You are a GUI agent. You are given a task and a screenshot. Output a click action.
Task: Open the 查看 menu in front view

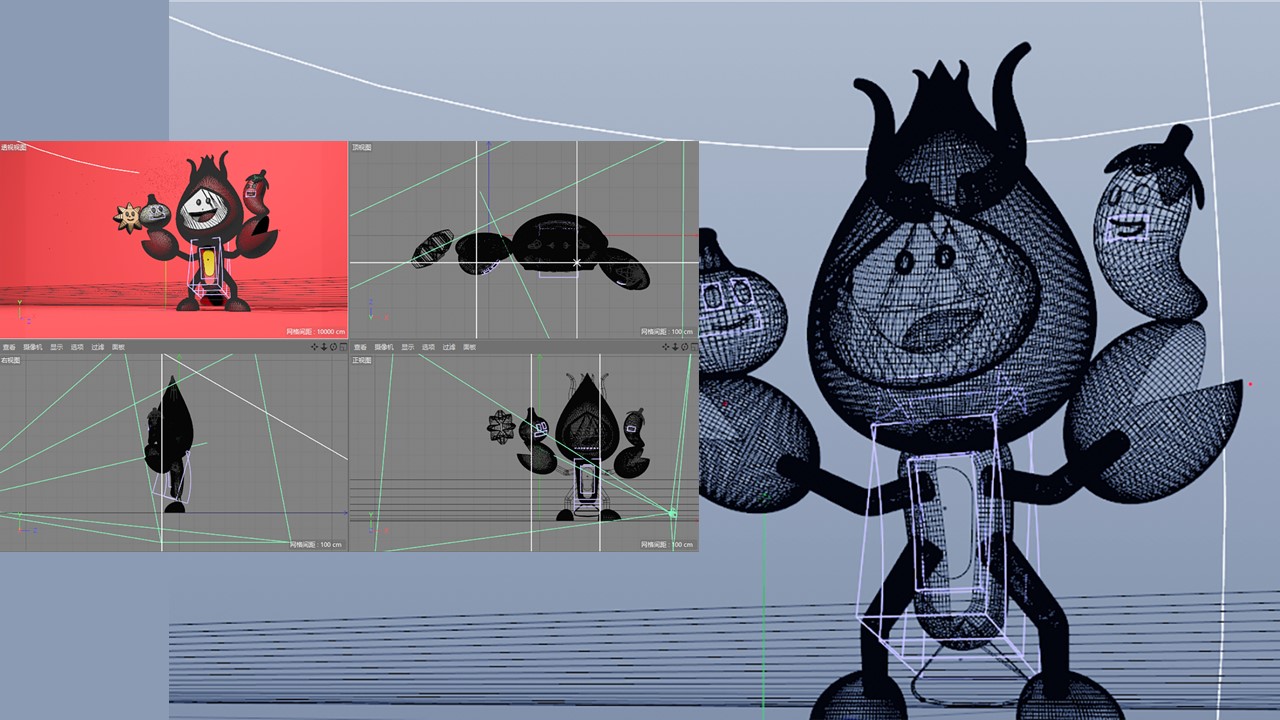coord(360,347)
